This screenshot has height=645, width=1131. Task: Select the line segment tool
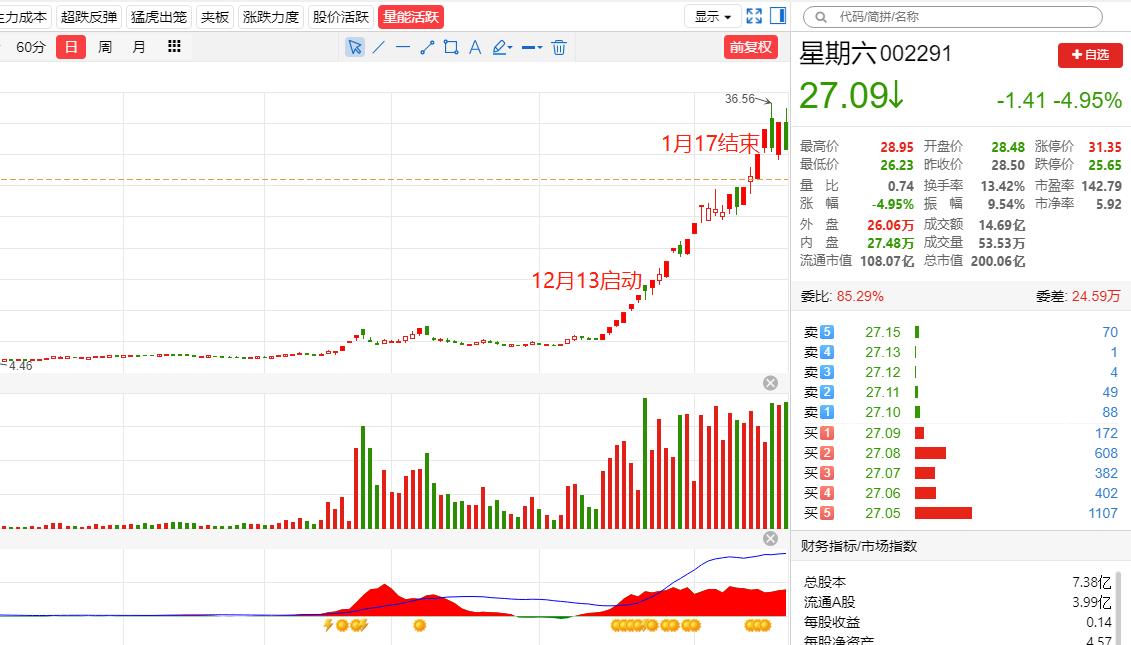[427, 47]
